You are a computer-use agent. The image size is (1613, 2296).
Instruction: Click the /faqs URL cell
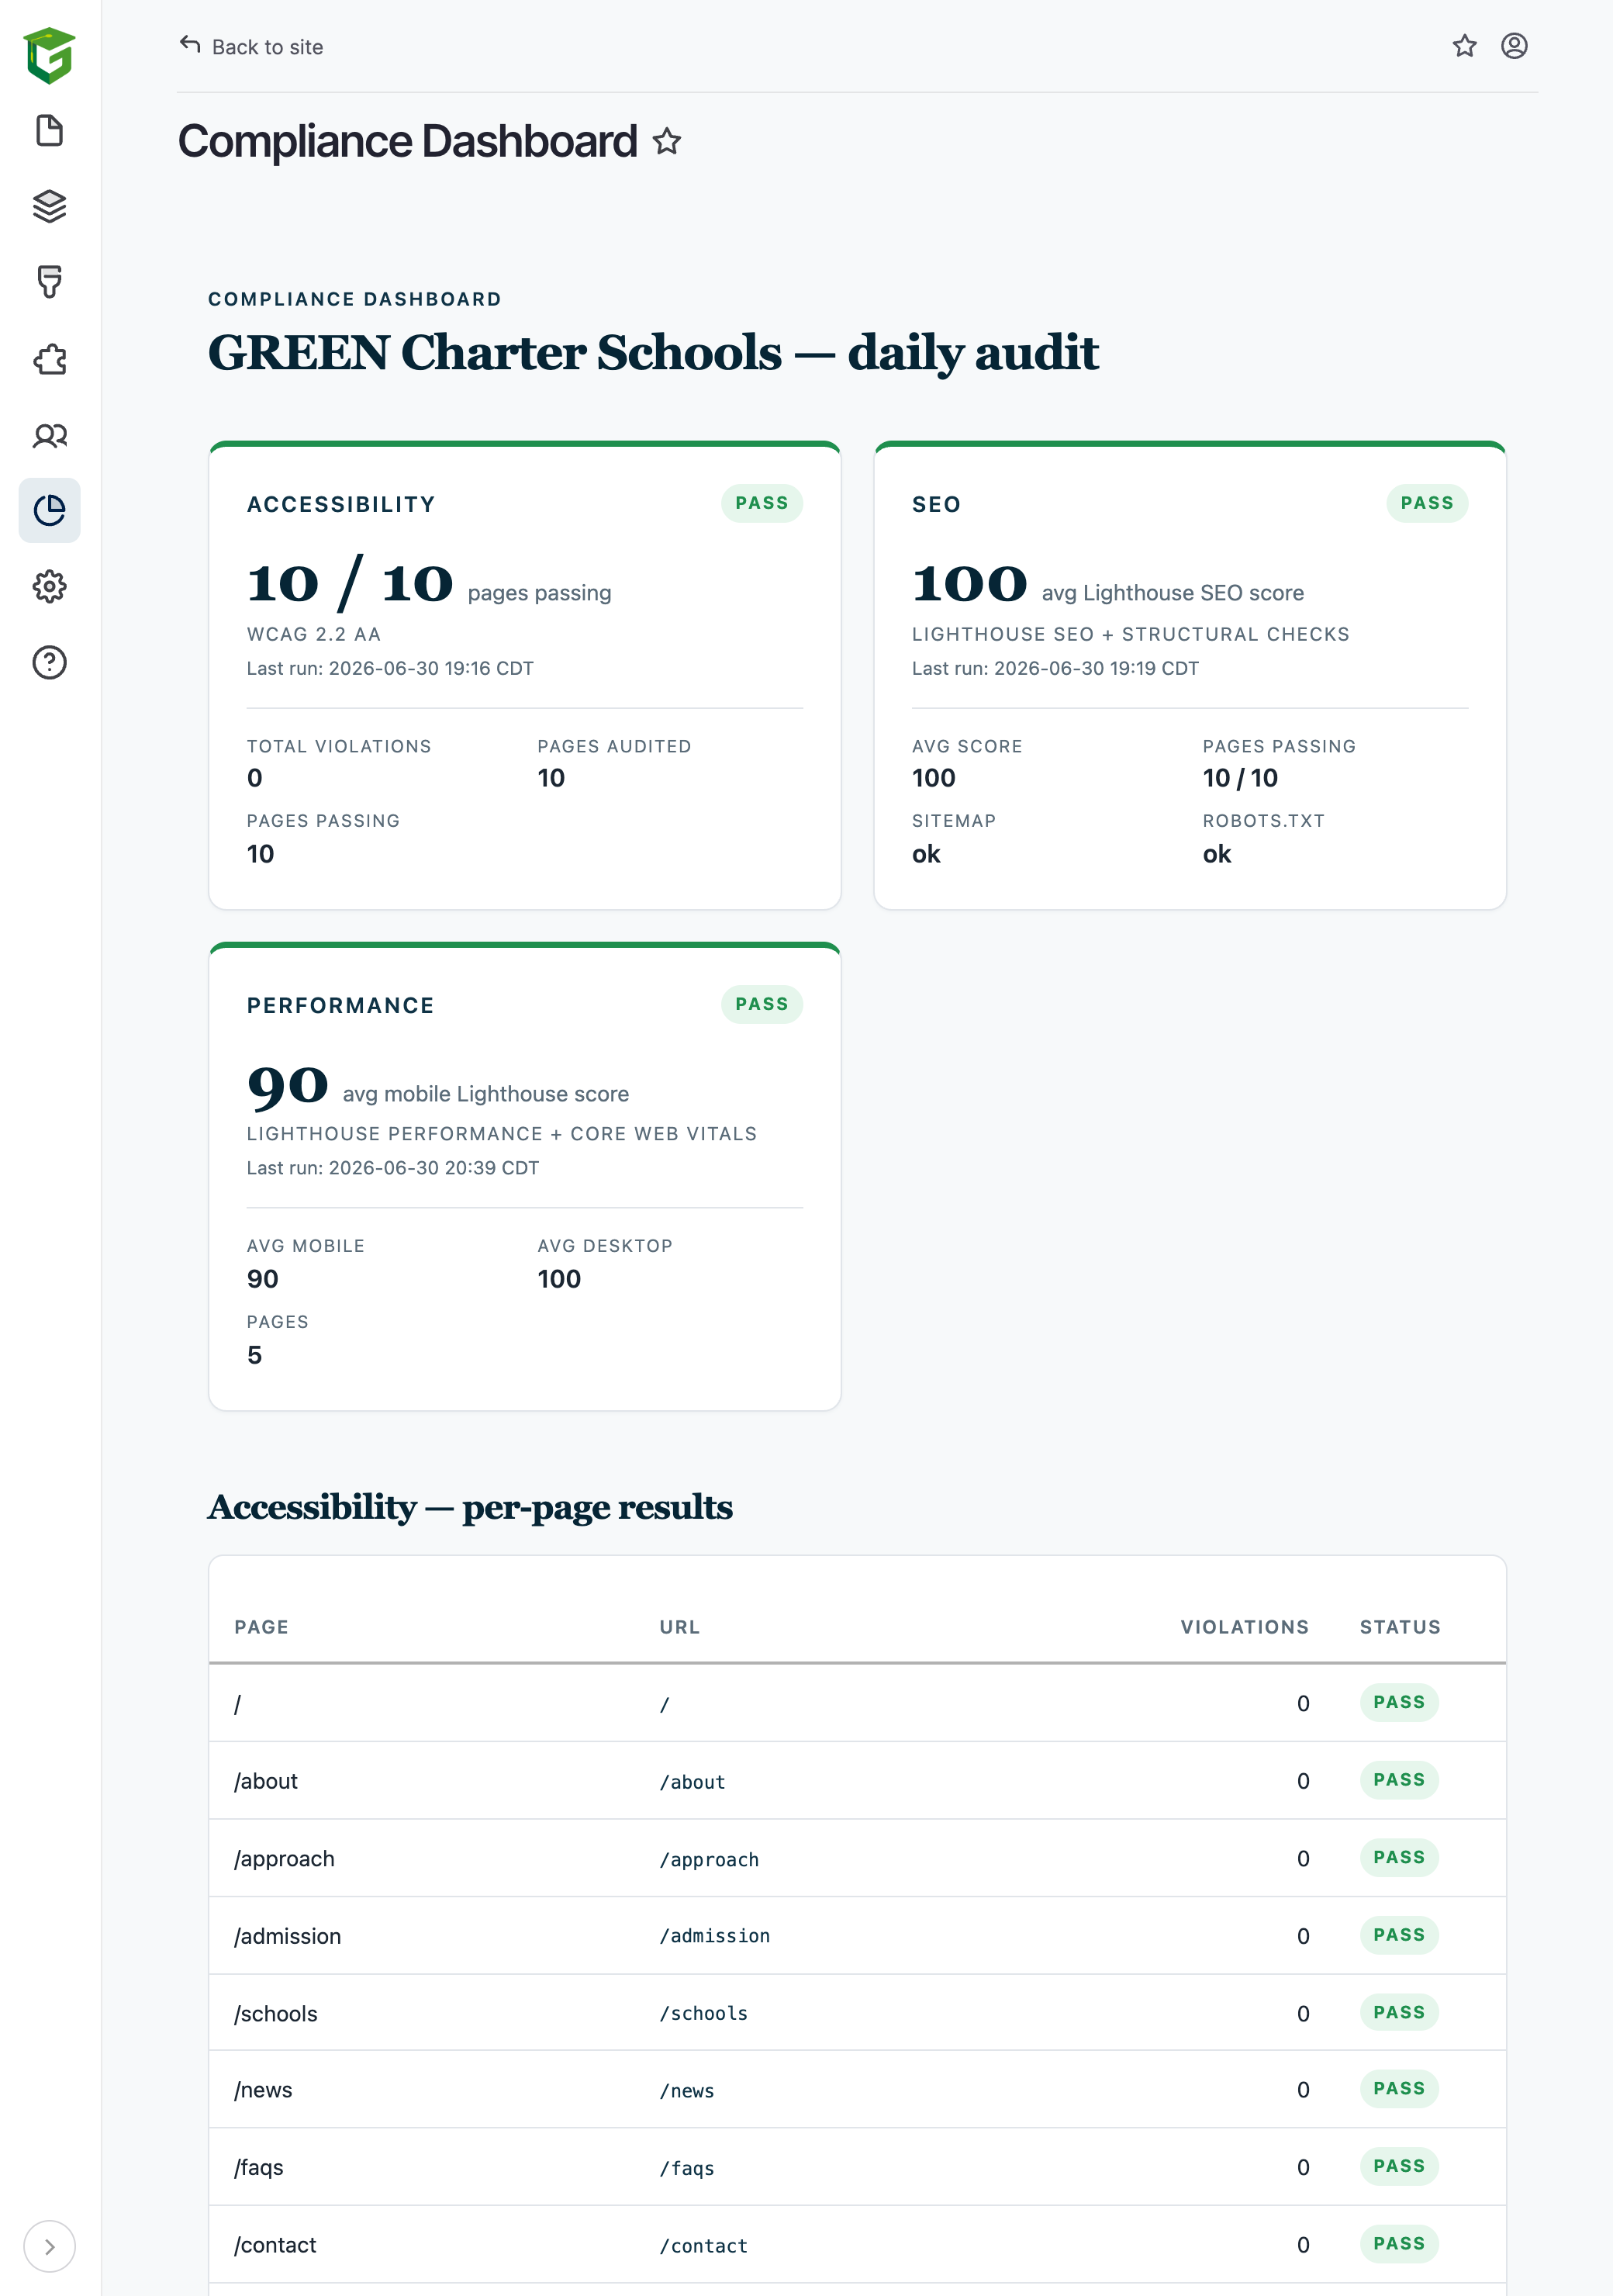(x=687, y=2168)
